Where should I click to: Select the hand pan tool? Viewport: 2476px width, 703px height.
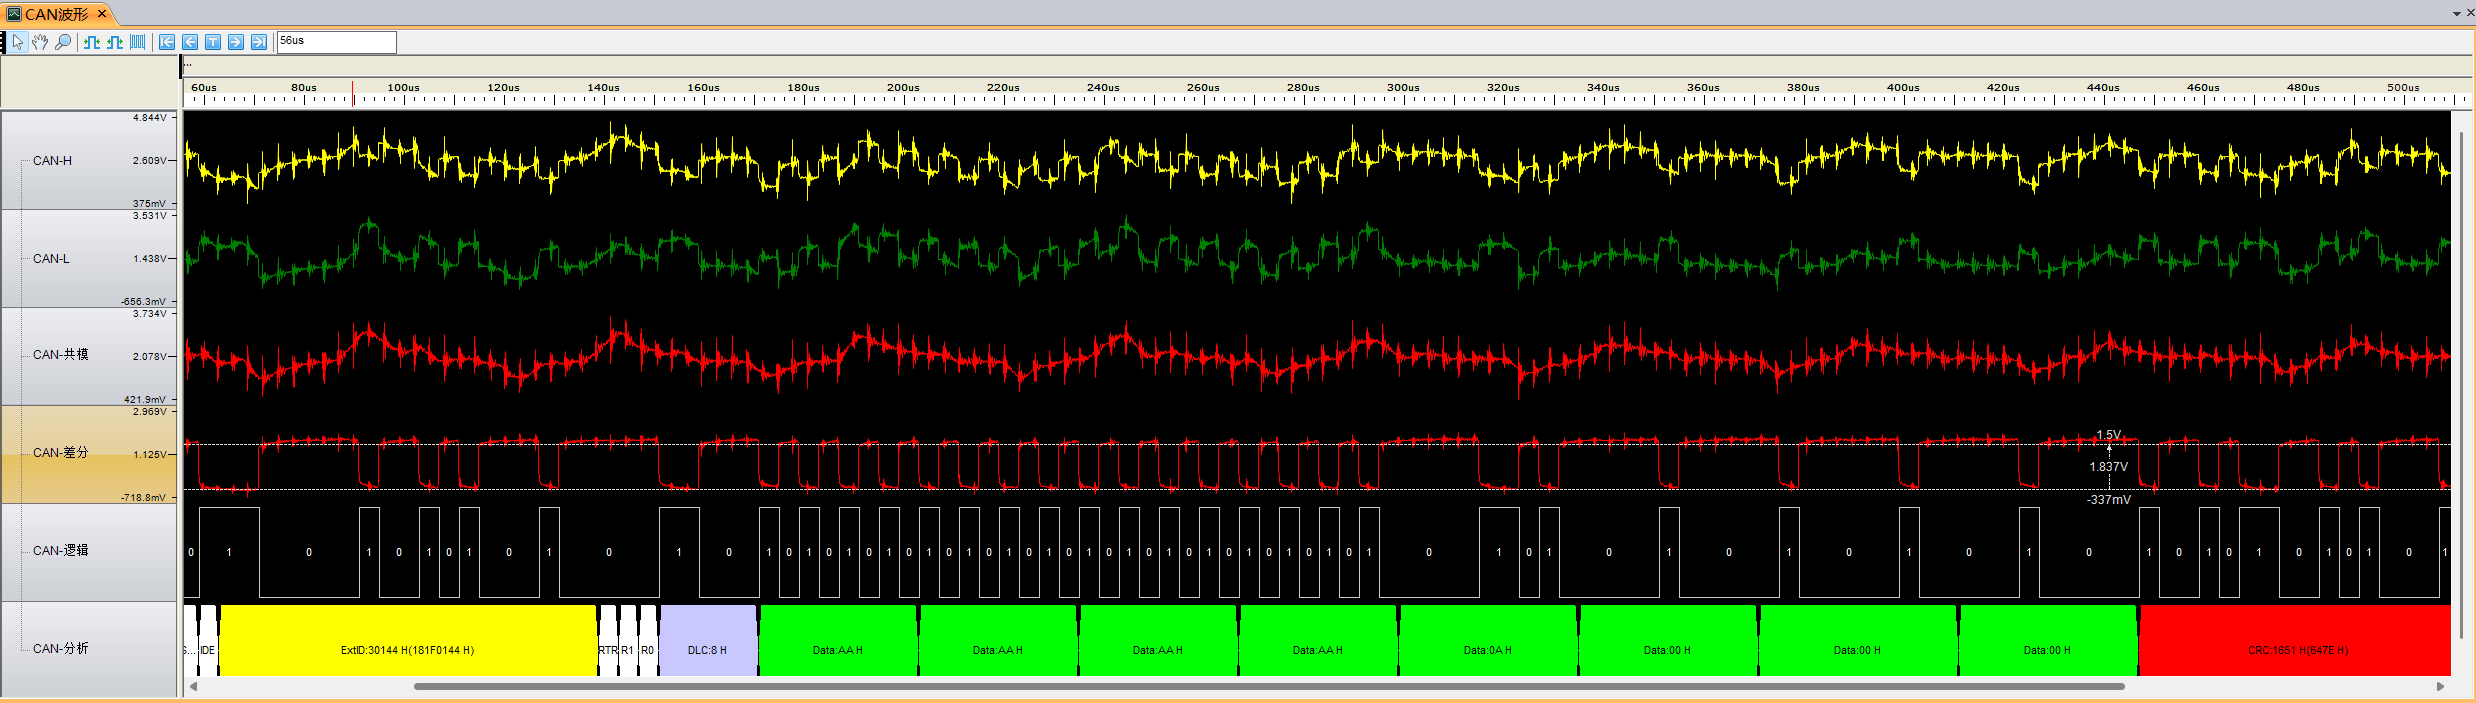pyautogui.click(x=40, y=42)
